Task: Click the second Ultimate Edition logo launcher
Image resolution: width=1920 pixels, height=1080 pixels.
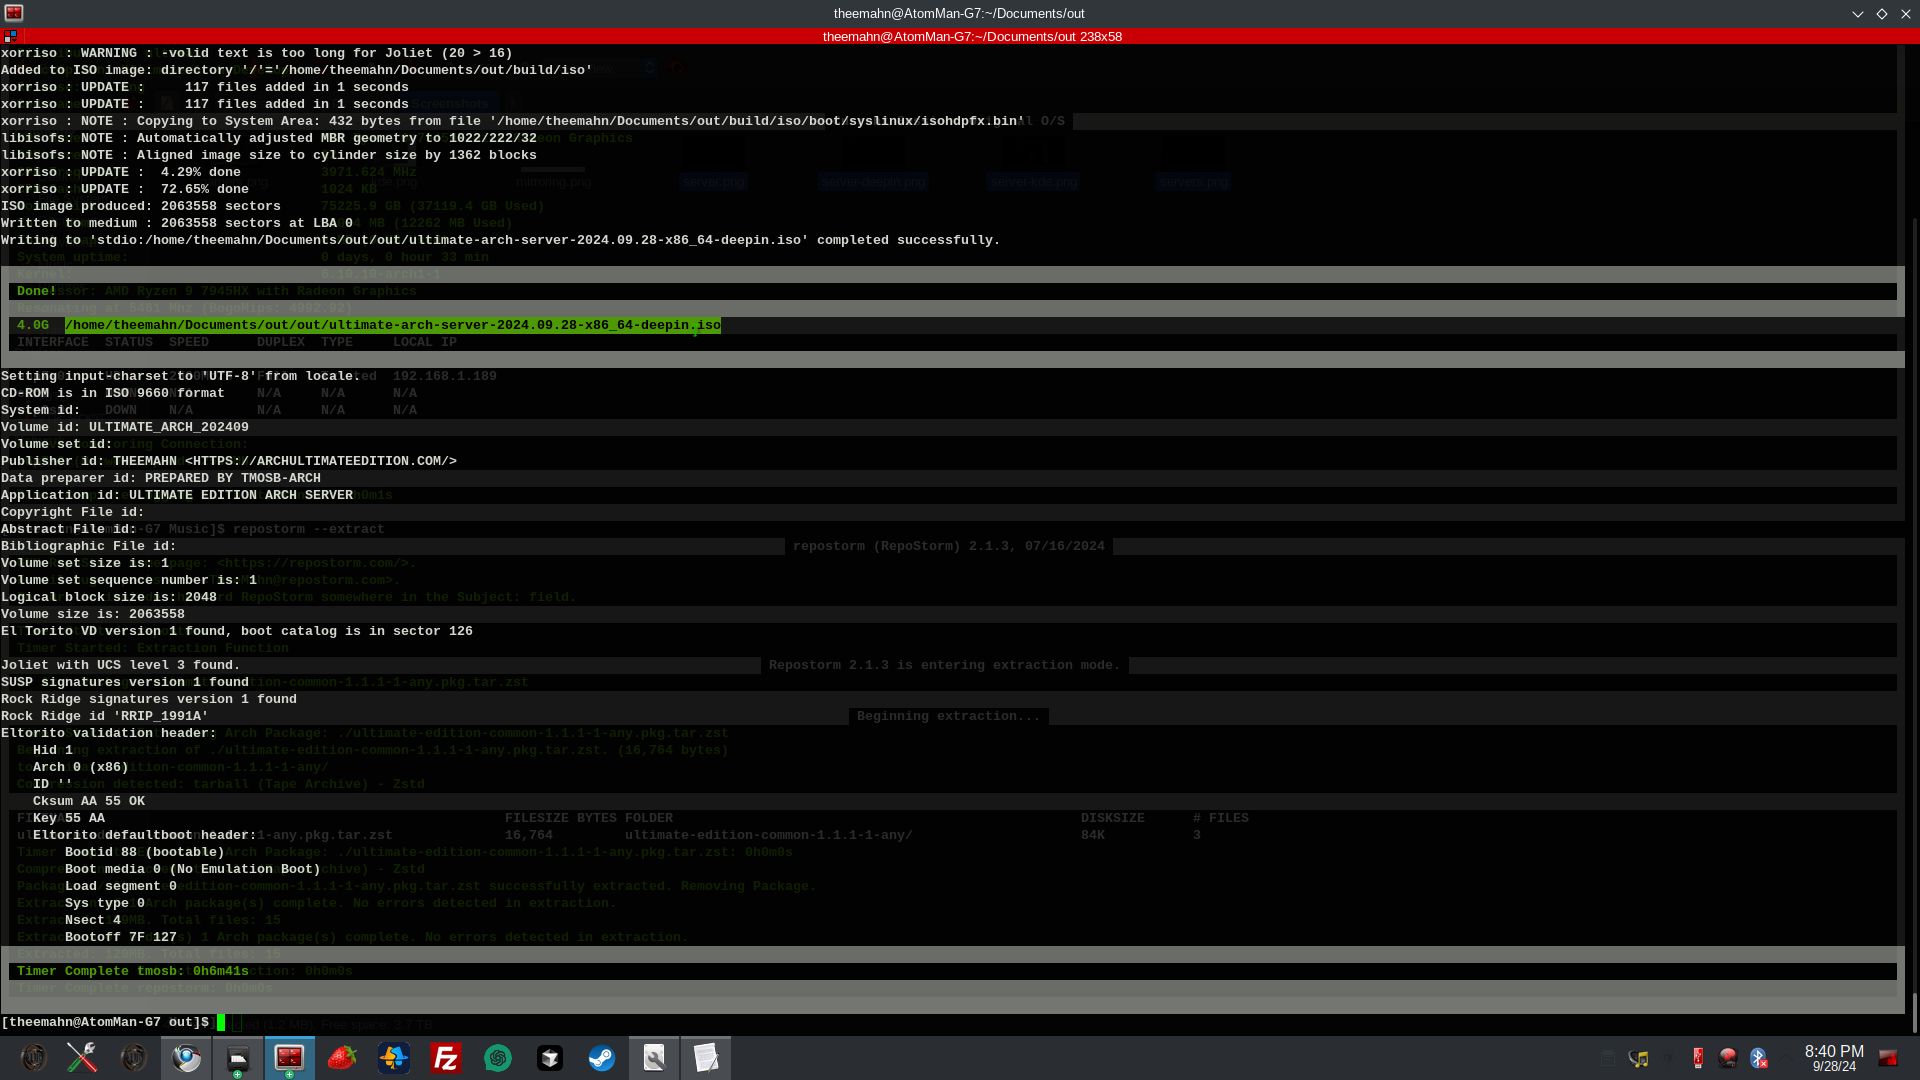Action: pos(134,1057)
